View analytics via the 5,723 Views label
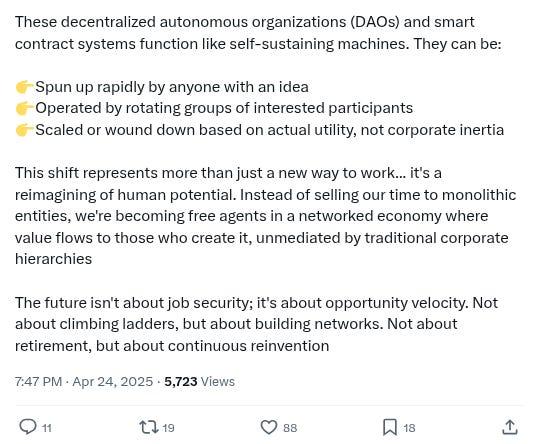 tap(199, 381)
